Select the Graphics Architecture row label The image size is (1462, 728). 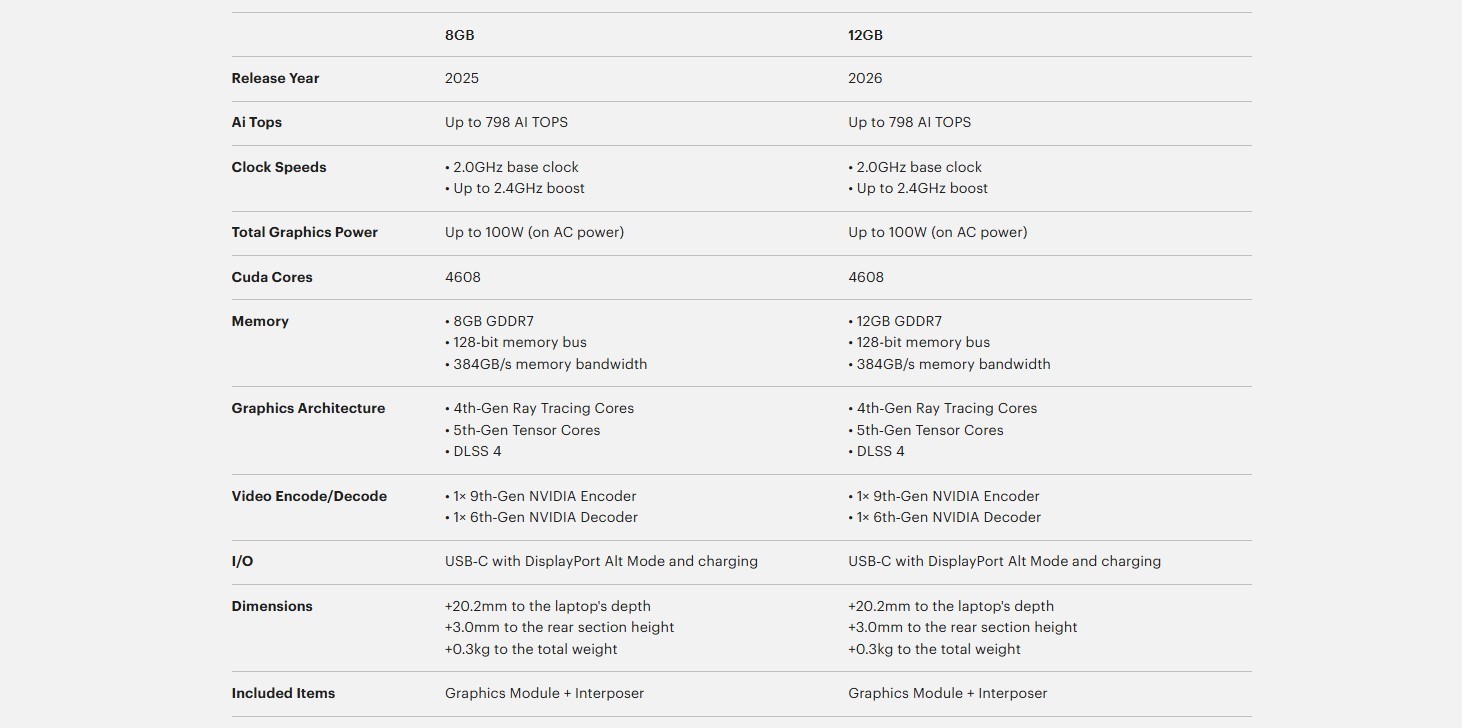click(x=308, y=408)
